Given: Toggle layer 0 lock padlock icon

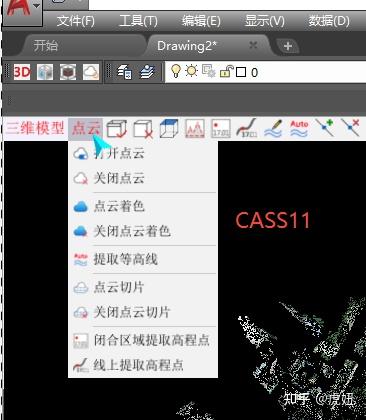Looking at the screenshot, I should click(x=226, y=71).
